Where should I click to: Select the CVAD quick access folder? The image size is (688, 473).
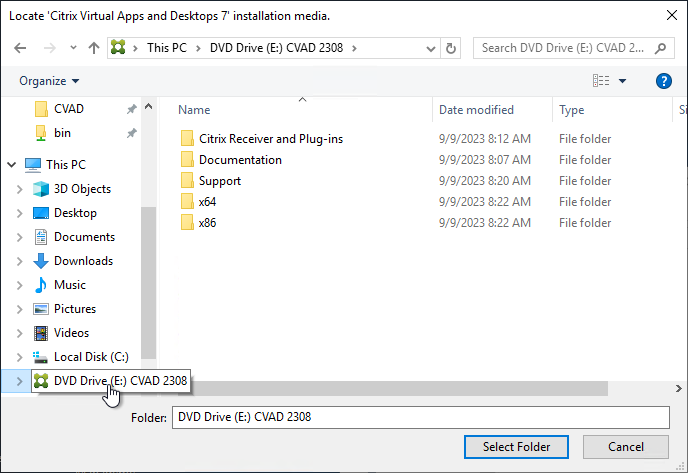69,109
